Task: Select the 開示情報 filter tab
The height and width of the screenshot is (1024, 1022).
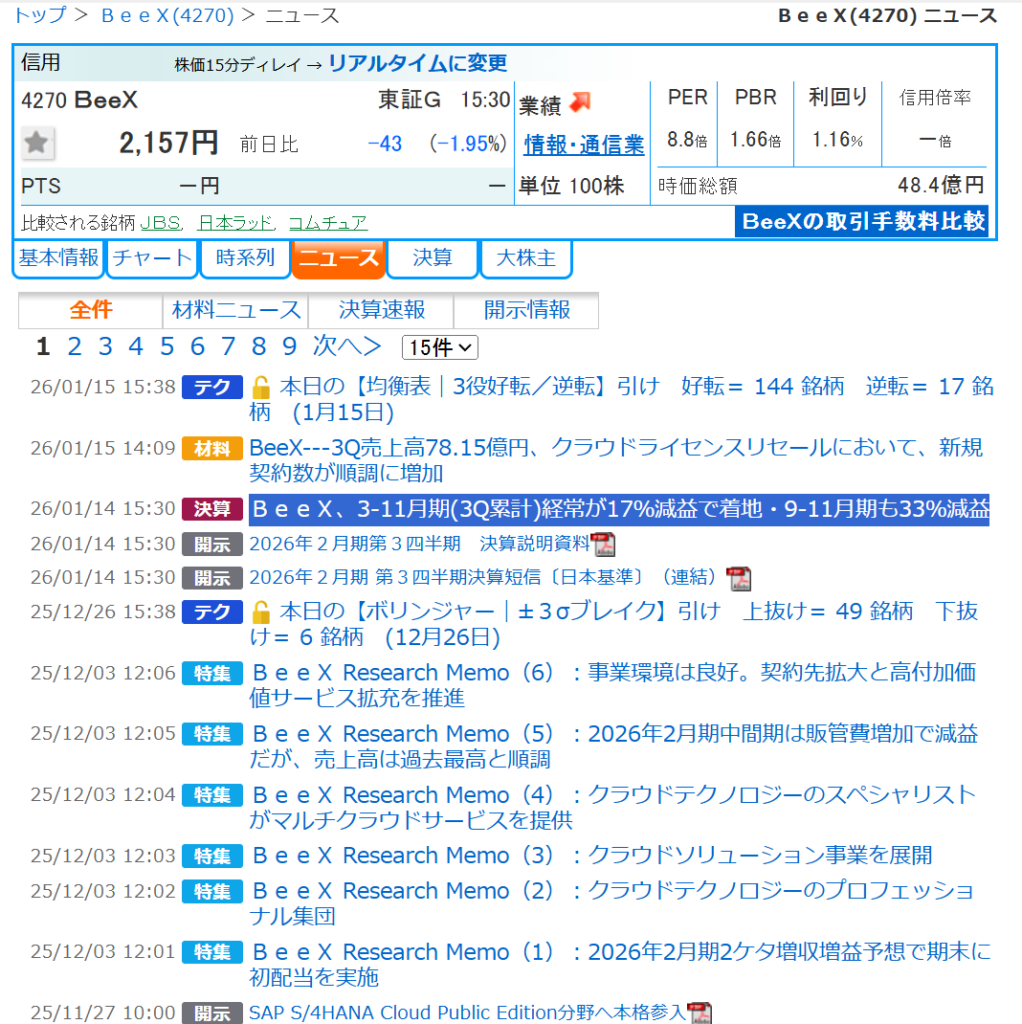Action: 526,310
